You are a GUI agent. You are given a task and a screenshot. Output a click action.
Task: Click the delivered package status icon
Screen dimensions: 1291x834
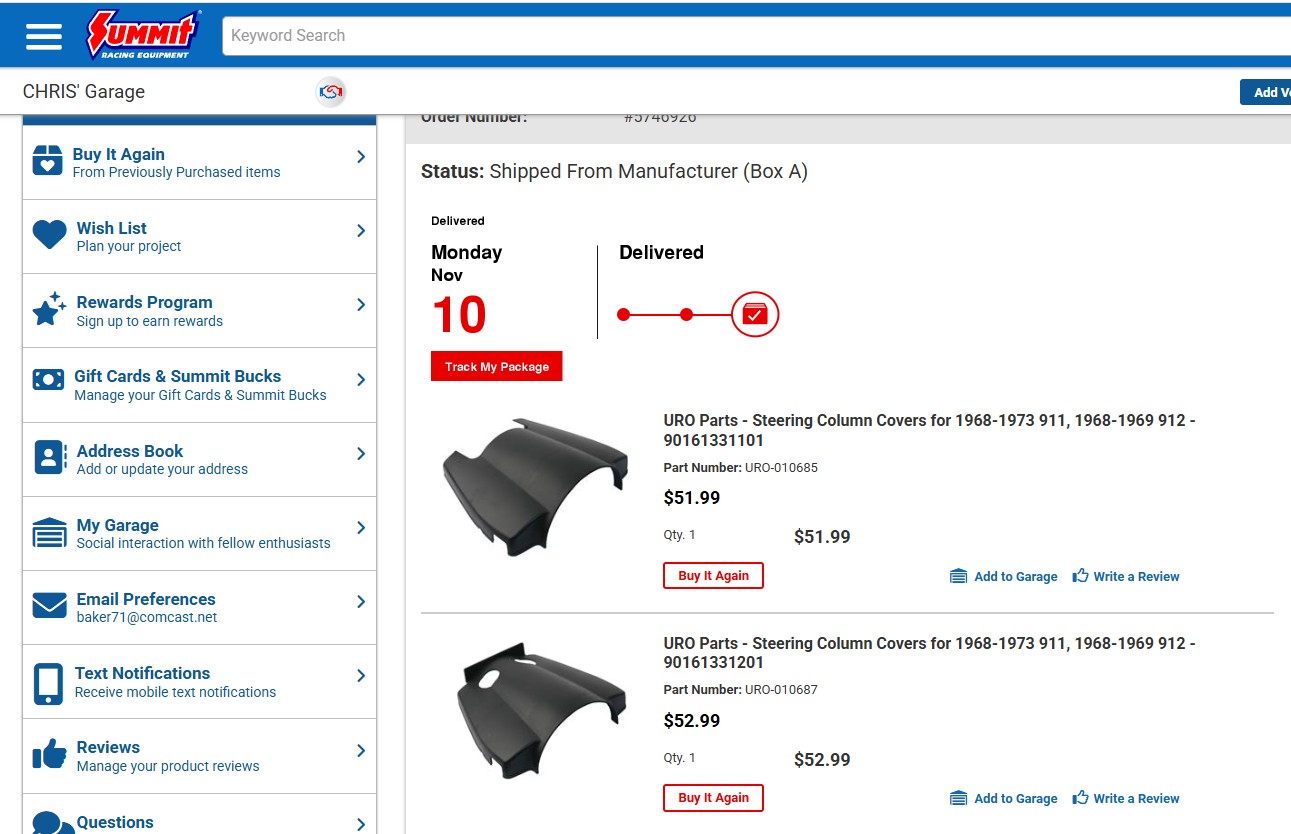coord(755,315)
